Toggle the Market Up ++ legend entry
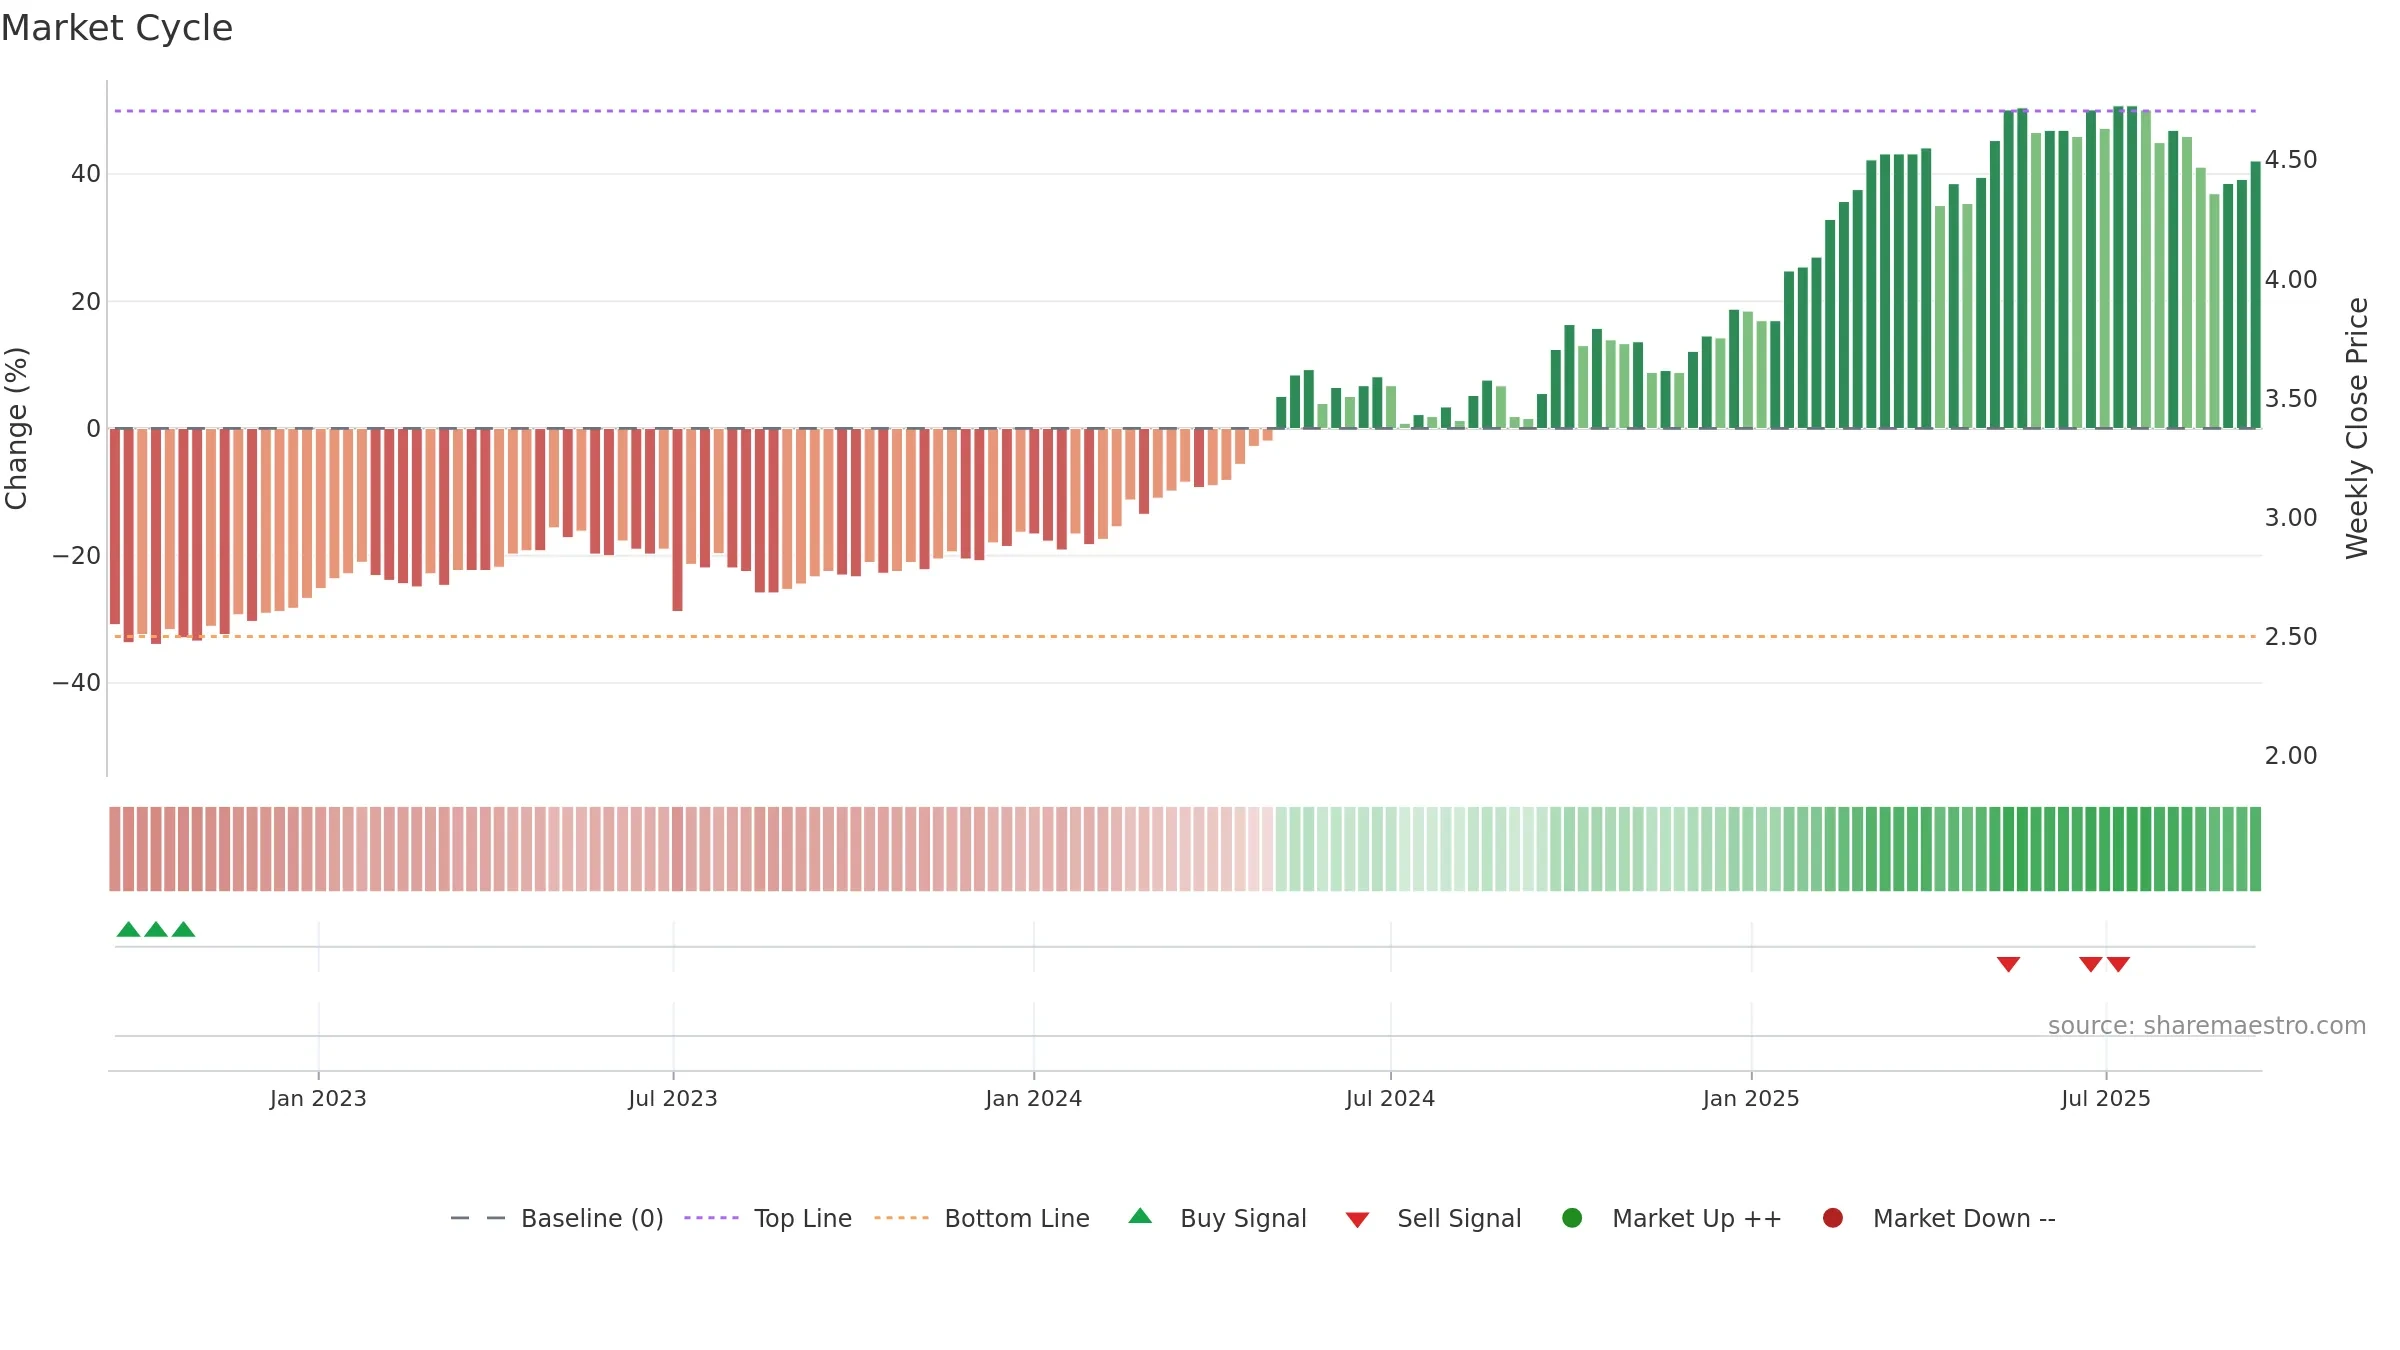This screenshot has height=1350, width=2400. click(x=1672, y=1218)
